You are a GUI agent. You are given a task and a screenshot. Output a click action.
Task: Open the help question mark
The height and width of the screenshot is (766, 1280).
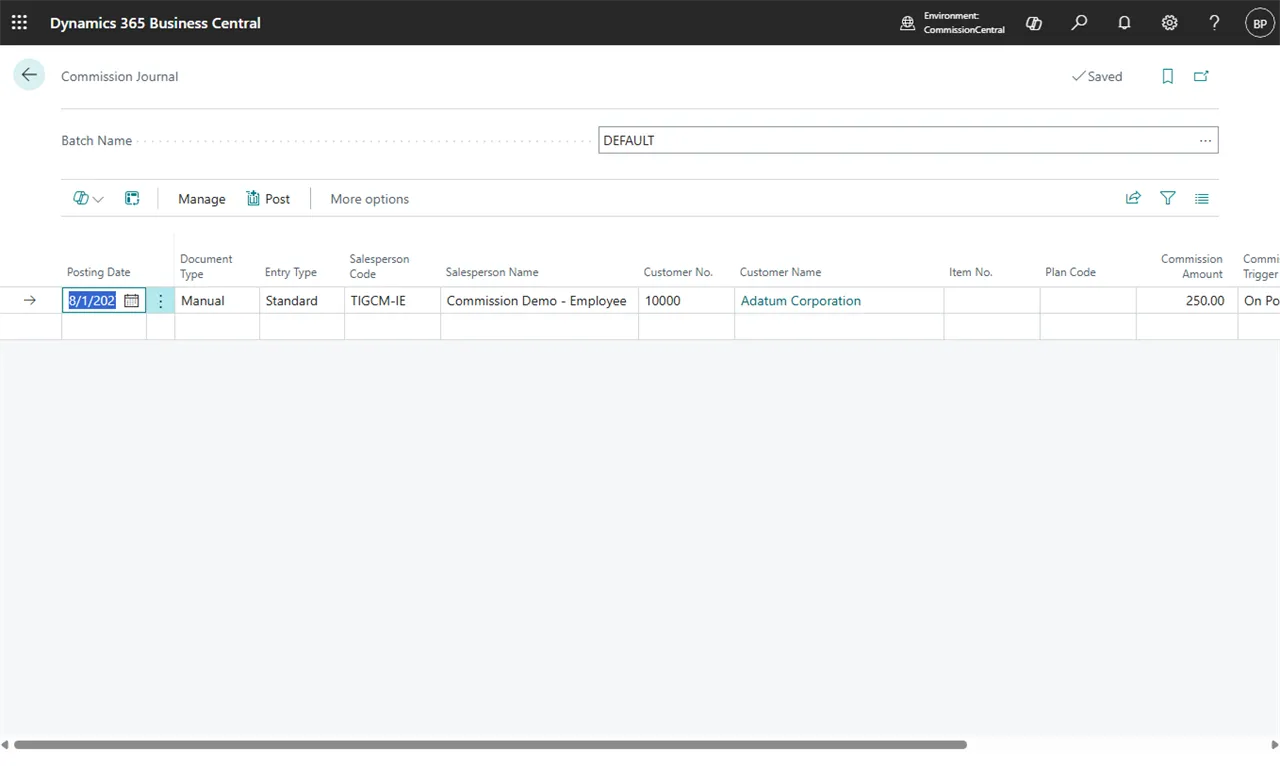pos(1214,23)
